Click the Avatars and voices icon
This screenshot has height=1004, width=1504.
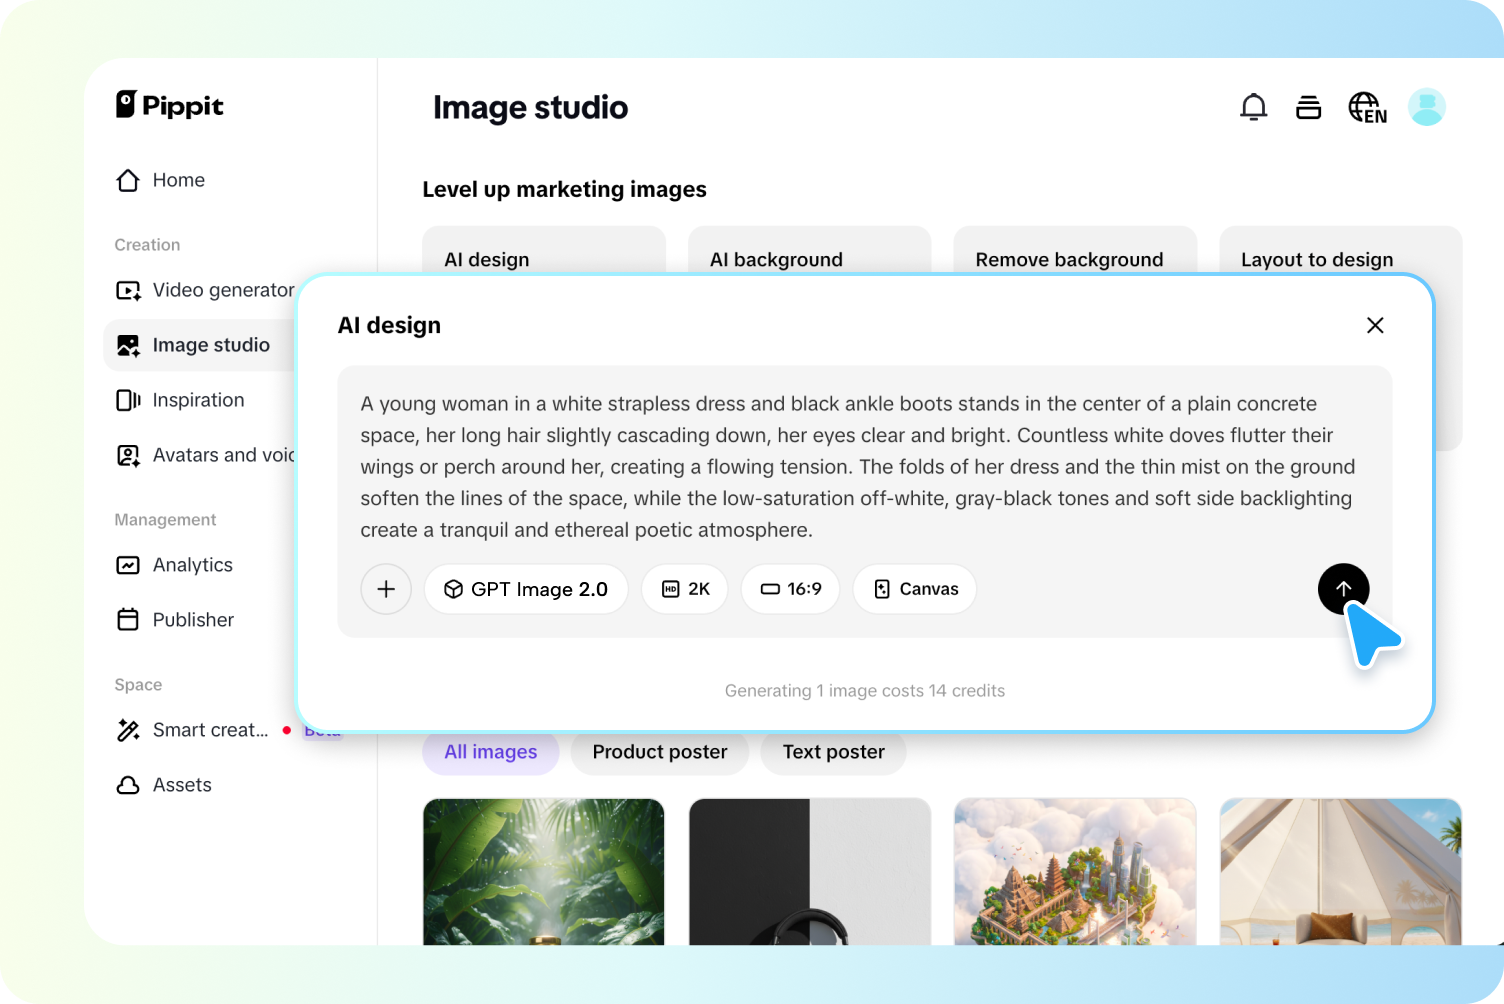(x=128, y=455)
